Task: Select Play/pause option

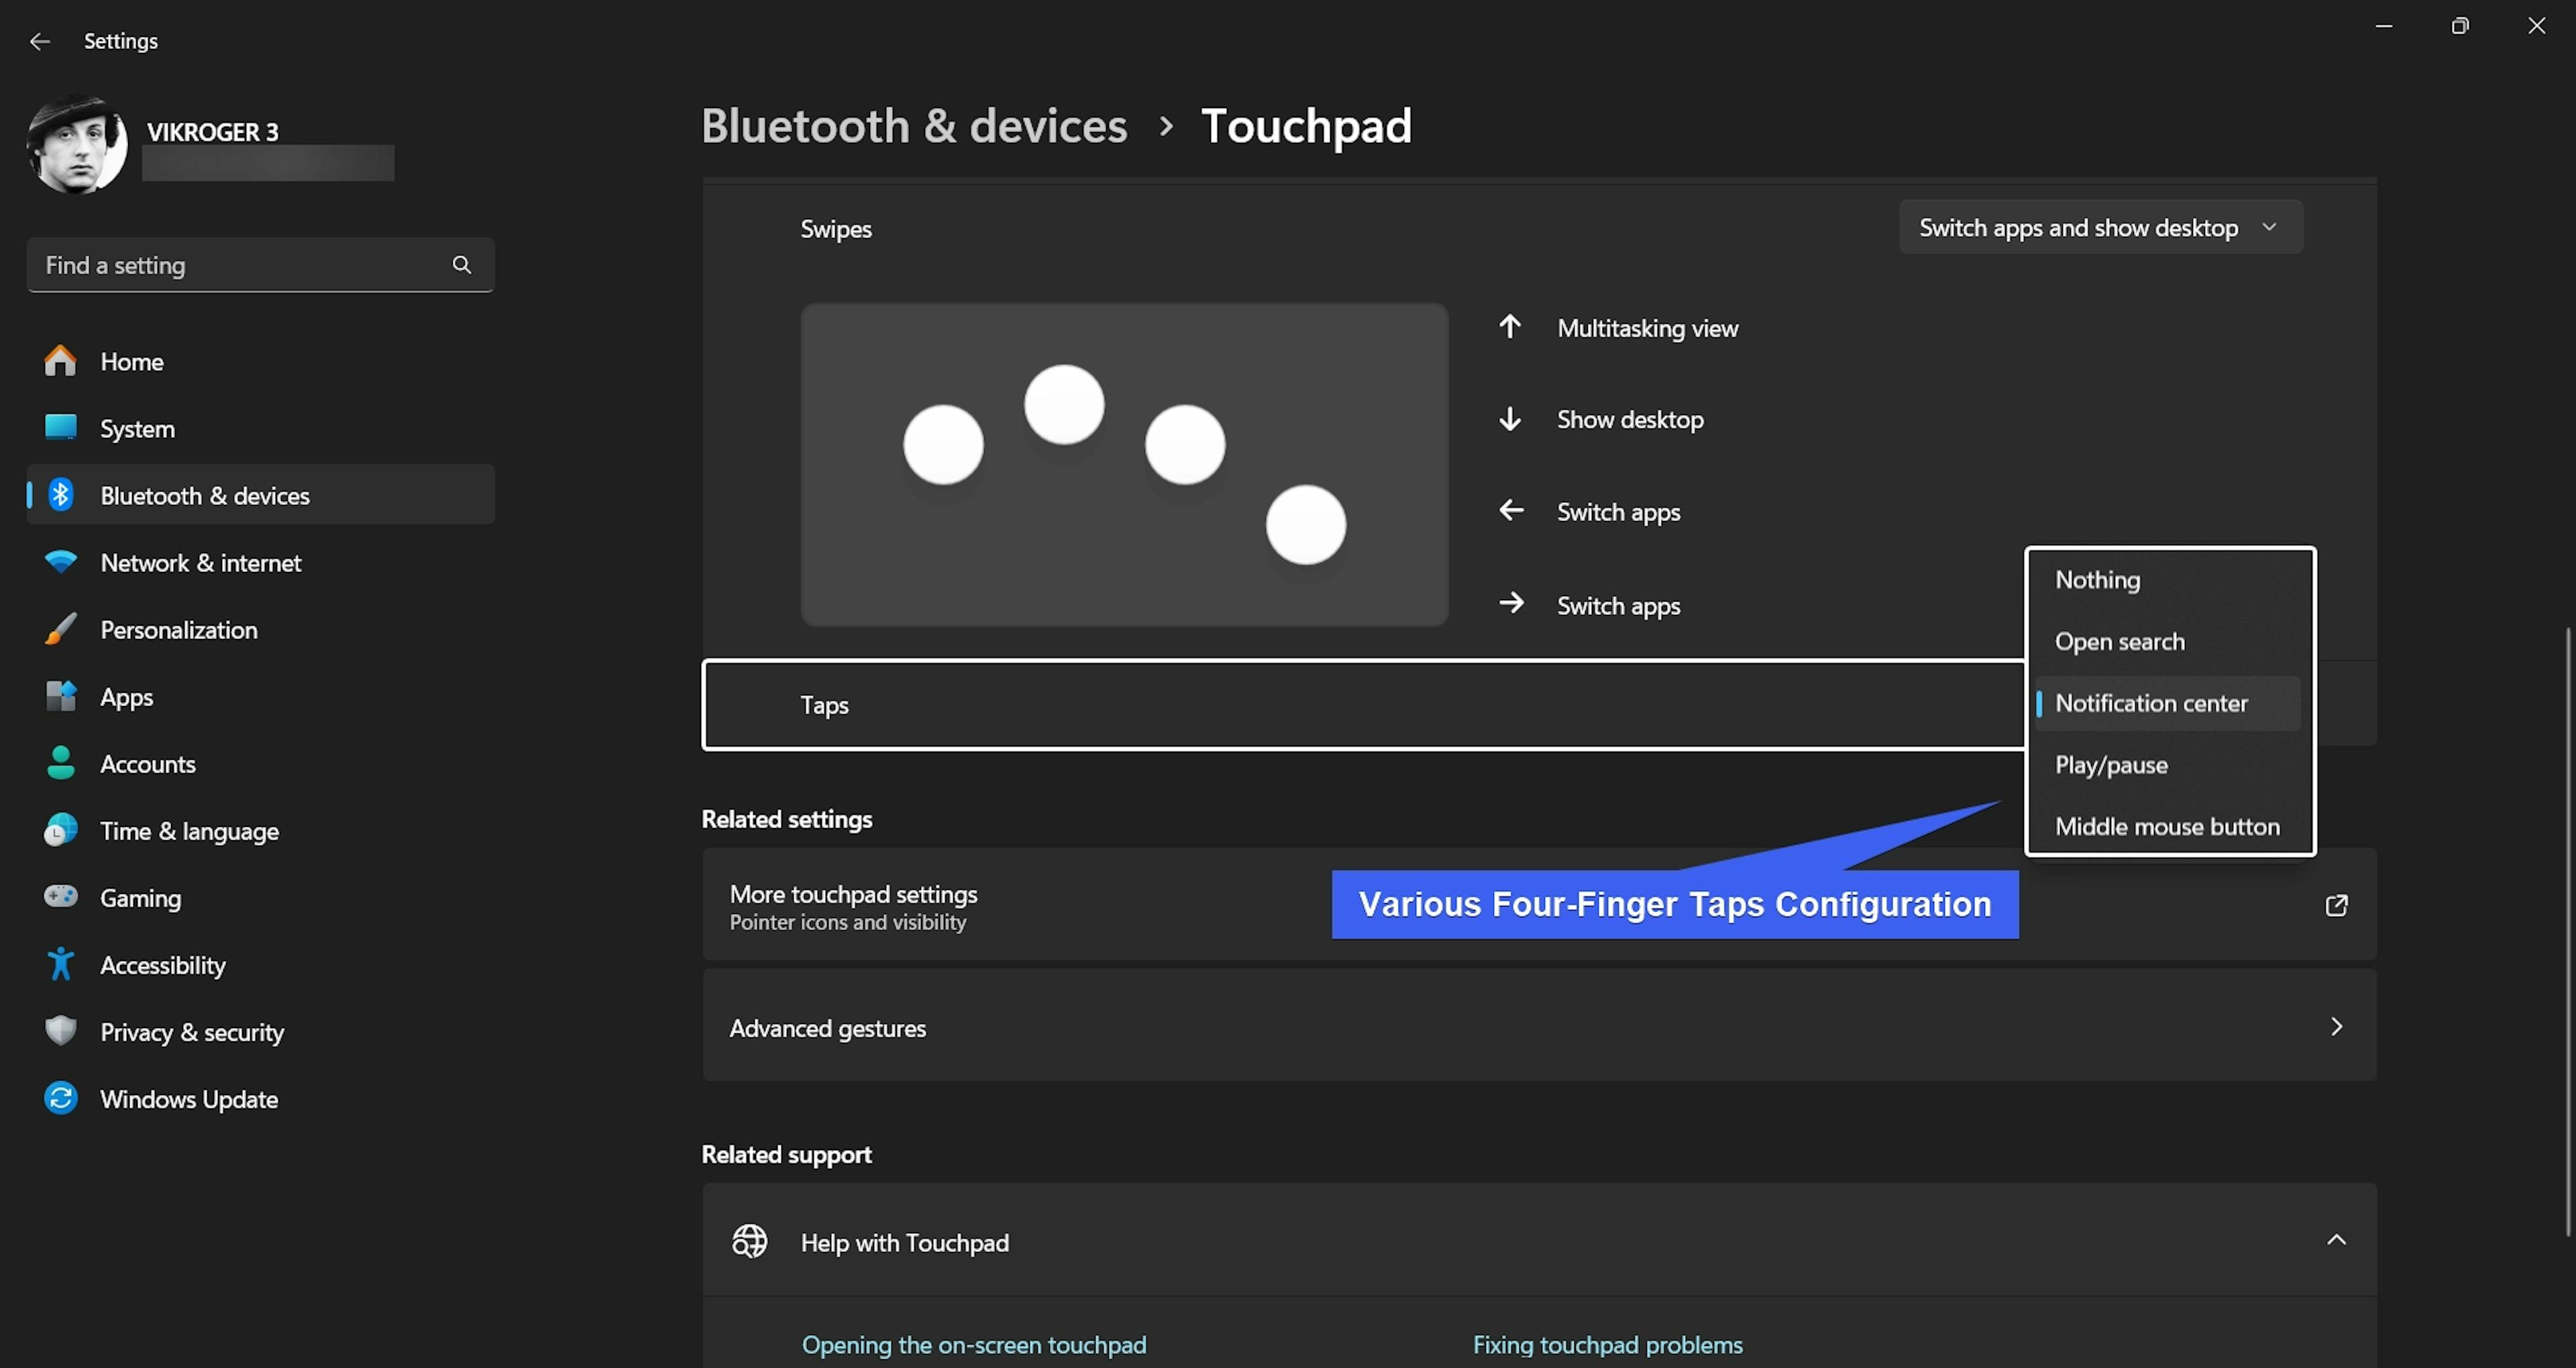Action: tap(2111, 765)
